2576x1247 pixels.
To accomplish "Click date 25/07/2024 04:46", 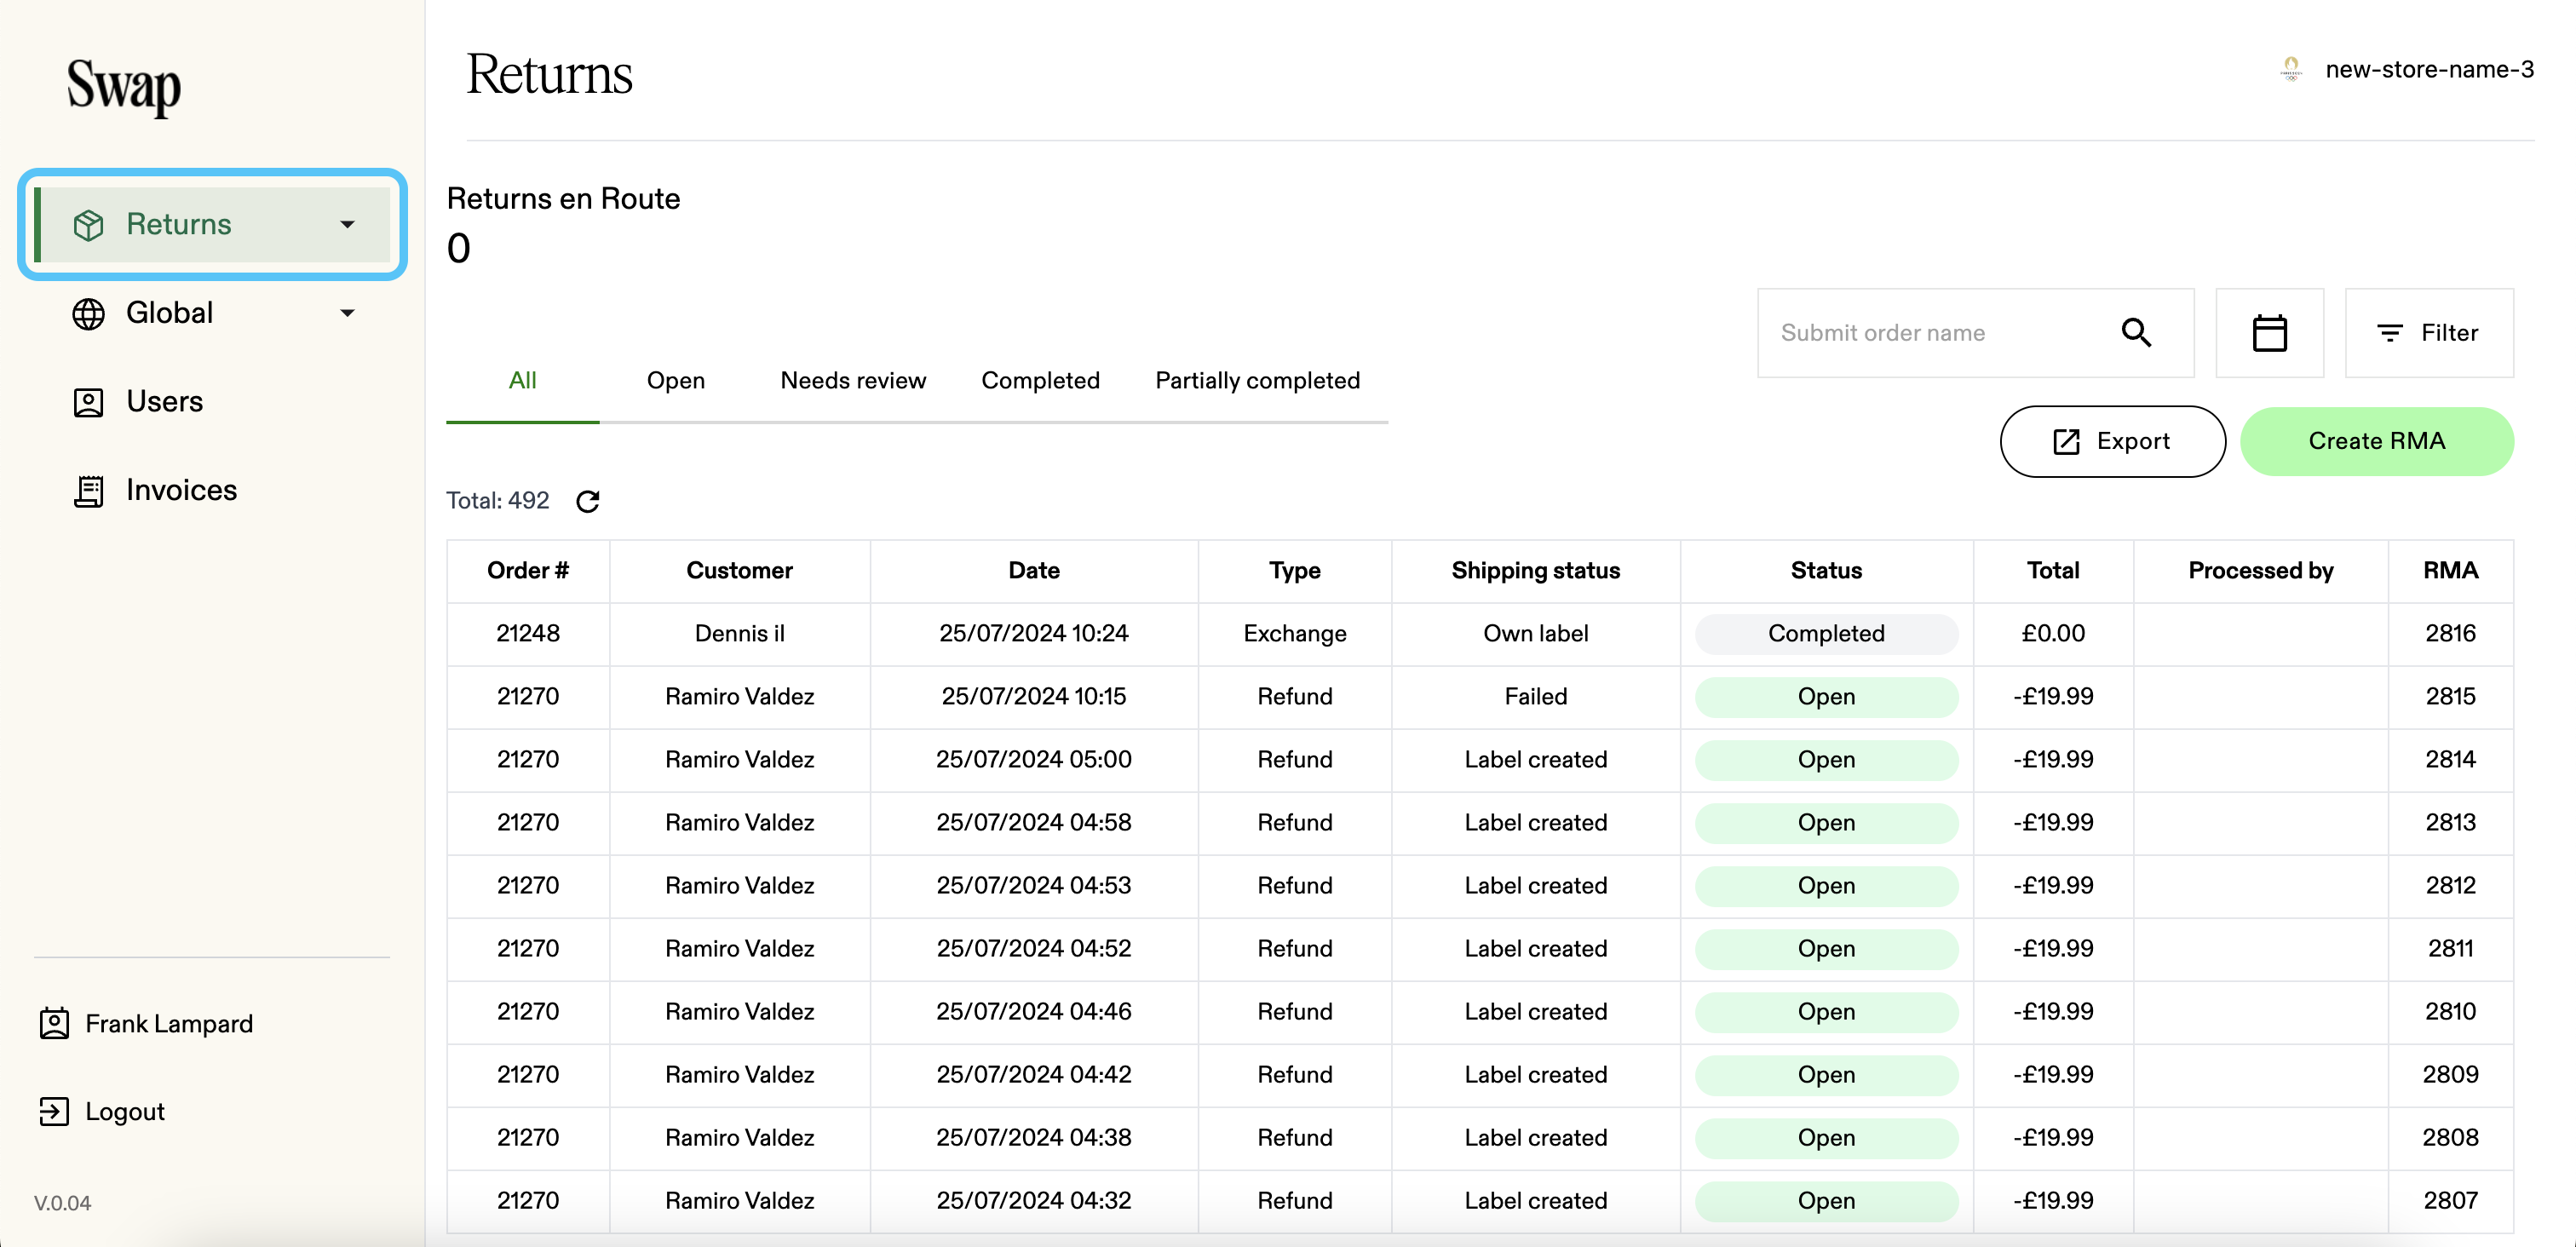I will (1033, 1012).
